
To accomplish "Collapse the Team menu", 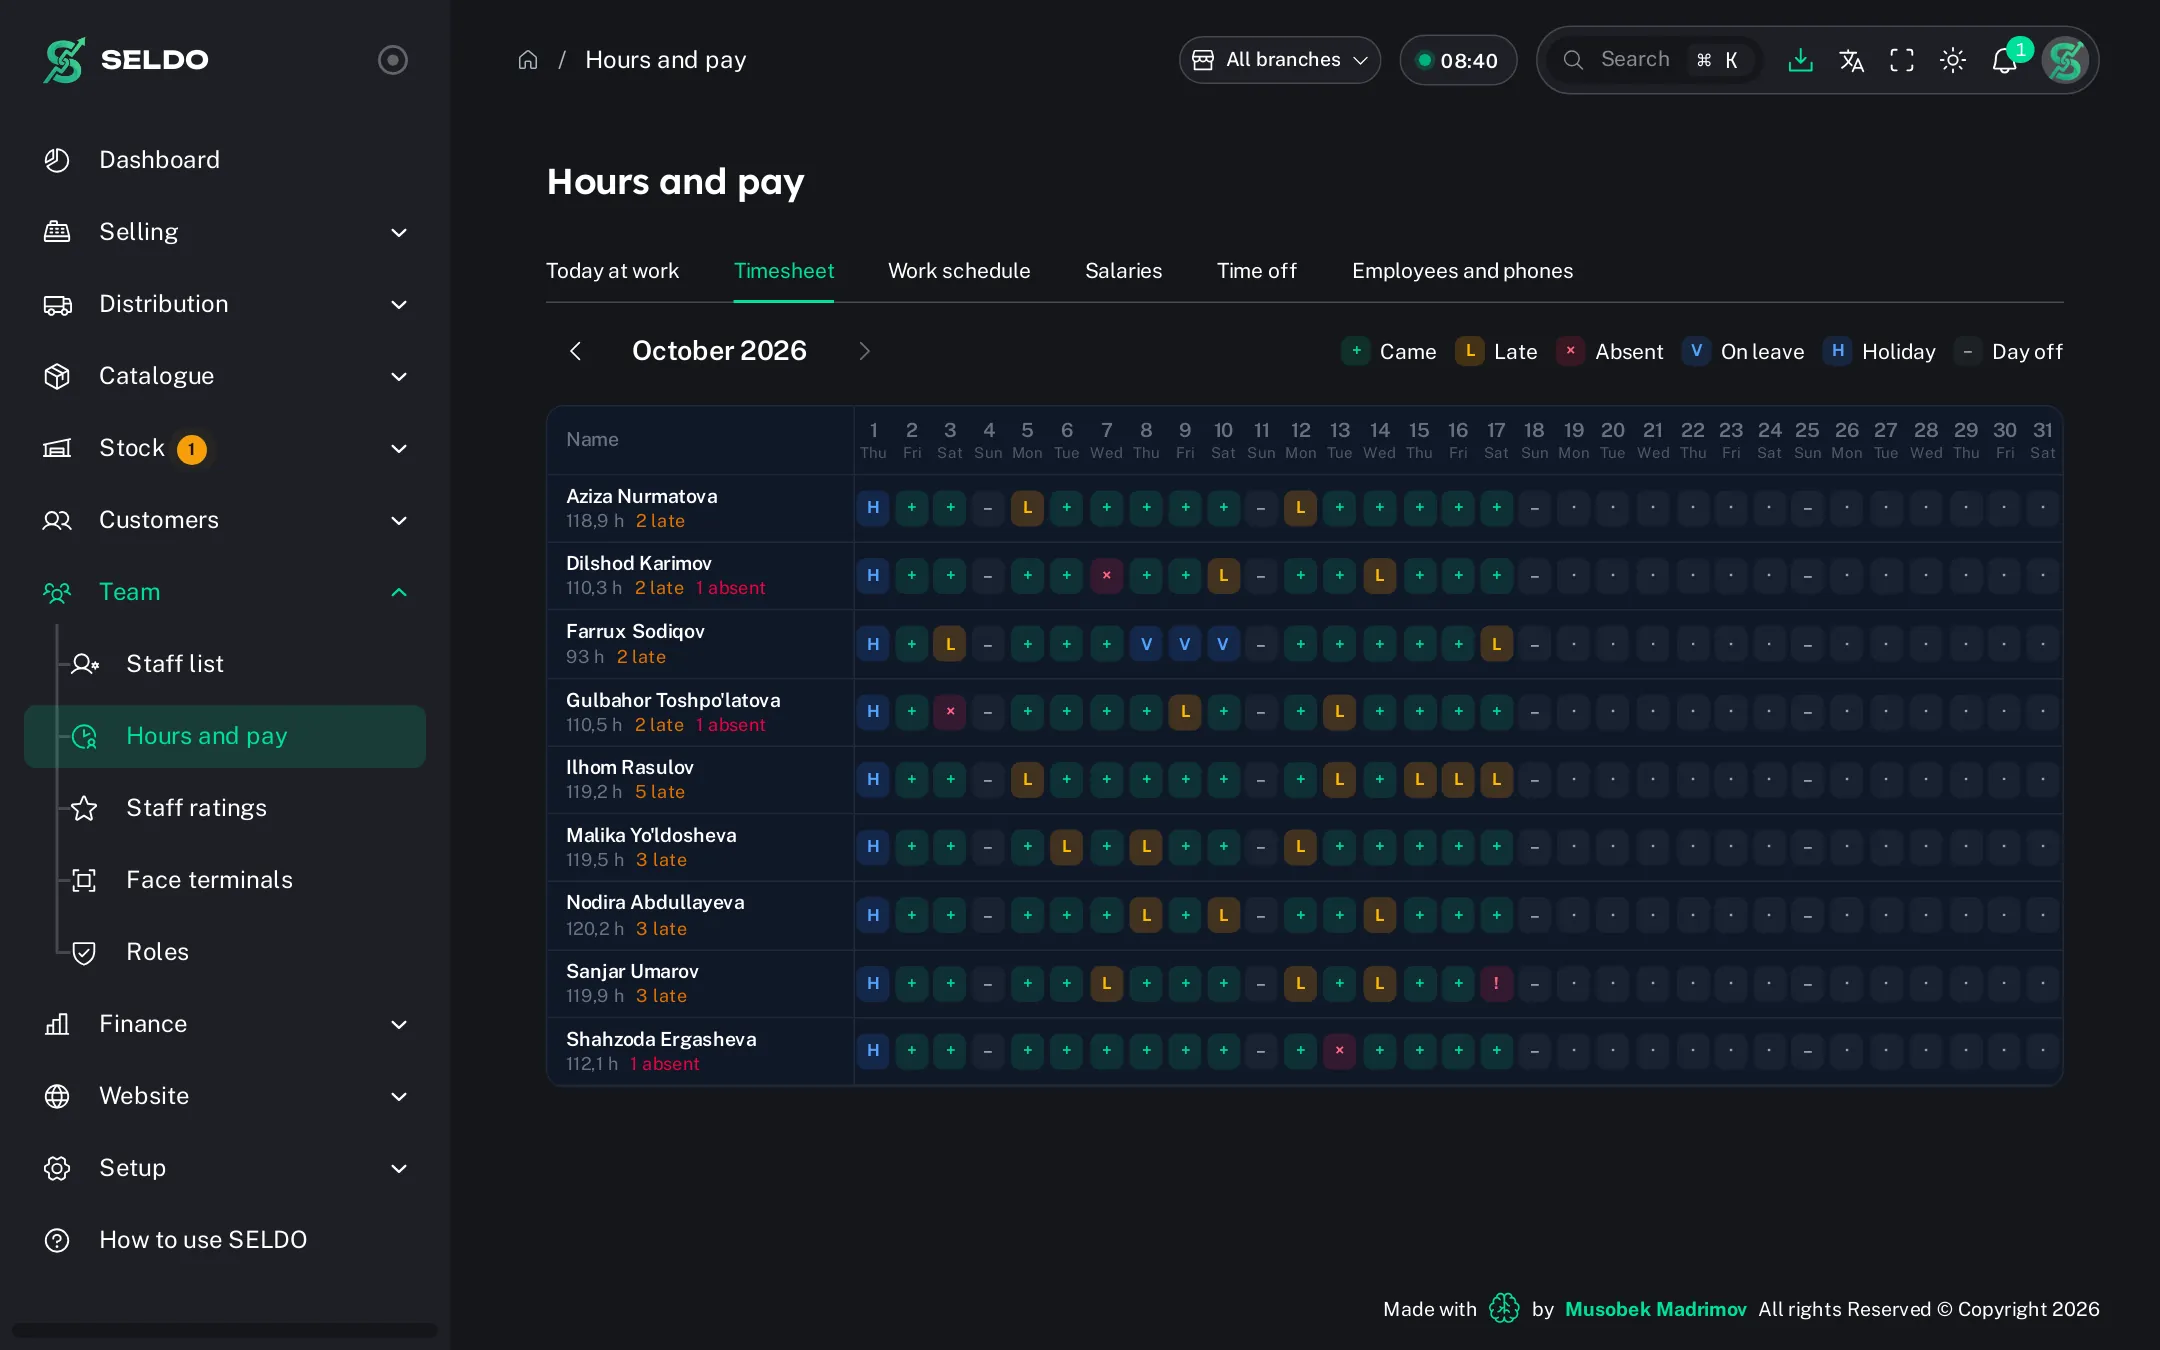I will 225,592.
